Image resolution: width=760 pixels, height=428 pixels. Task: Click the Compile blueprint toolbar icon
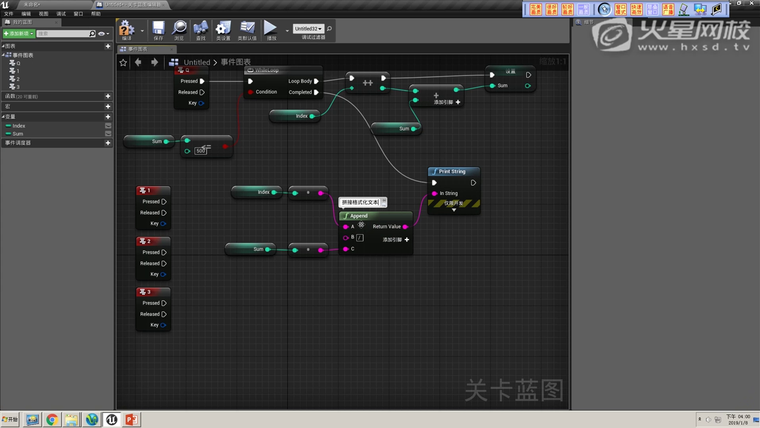(128, 30)
